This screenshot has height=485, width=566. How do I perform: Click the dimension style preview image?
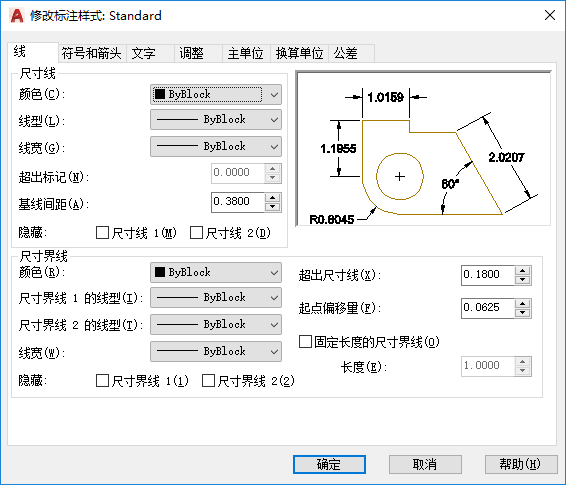click(x=423, y=149)
